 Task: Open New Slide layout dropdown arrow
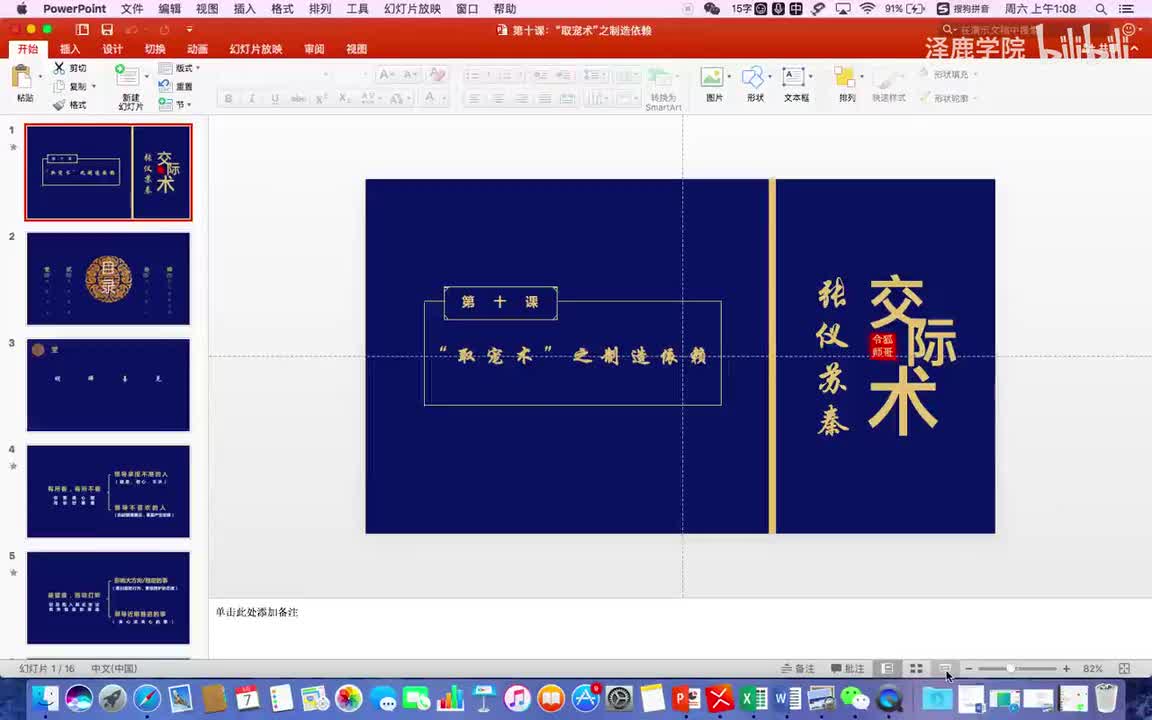coord(146,77)
